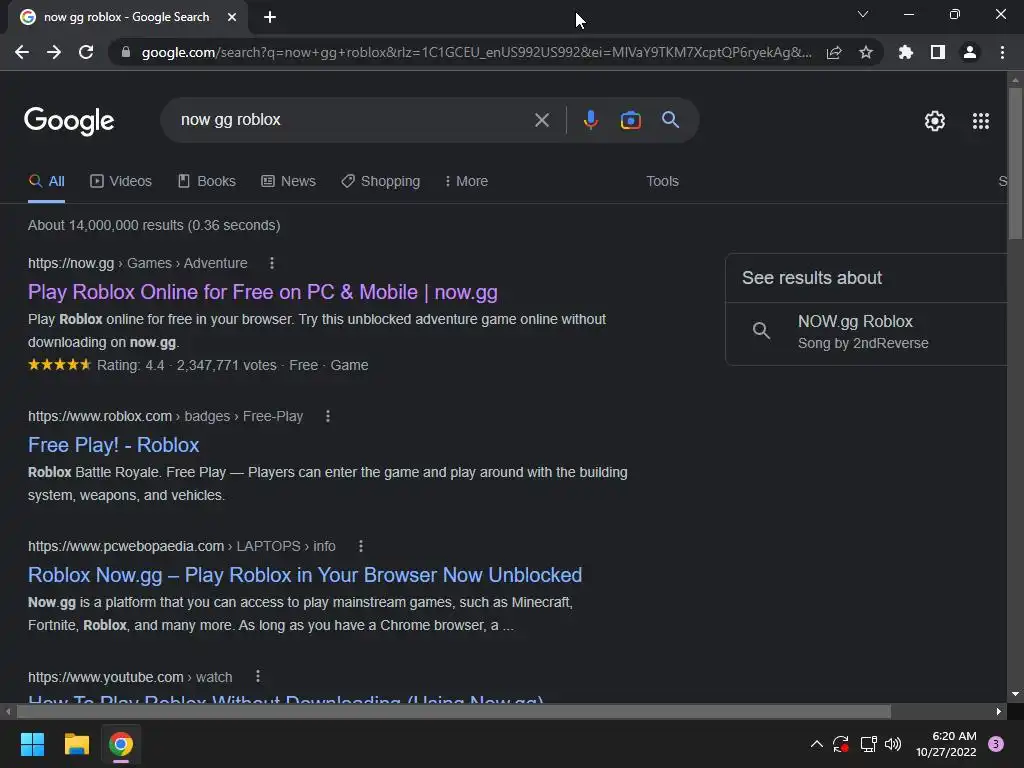Screen dimensions: 1024x768
Task: Toggle the Chrome side panel
Action: [938, 52]
